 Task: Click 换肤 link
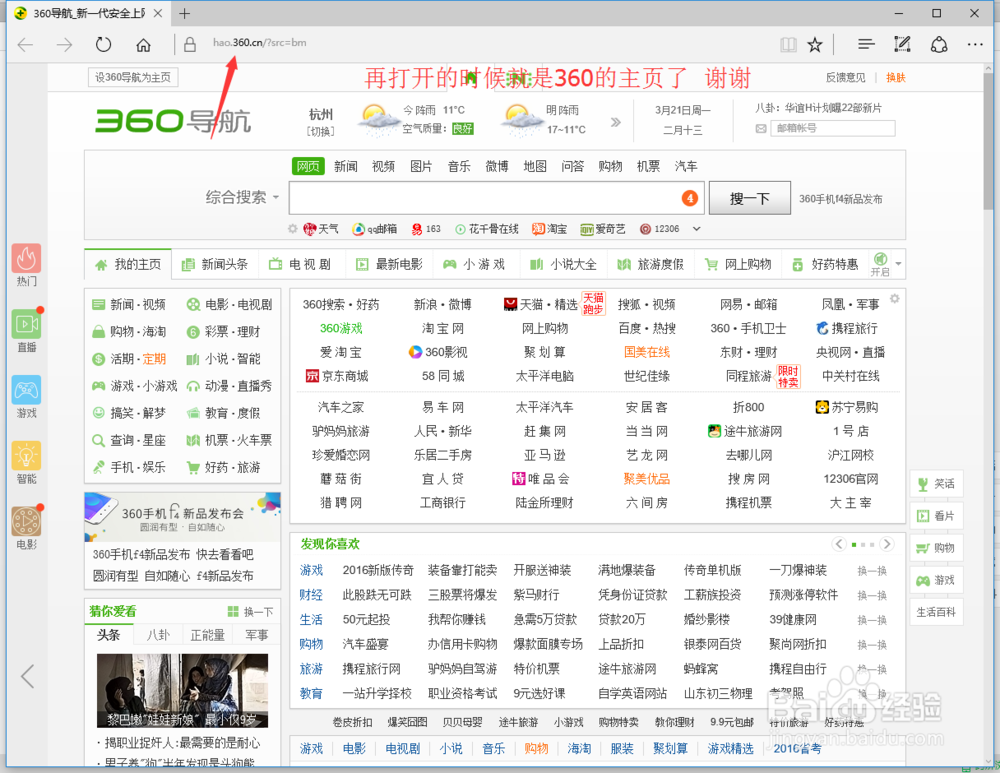pos(895,77)
